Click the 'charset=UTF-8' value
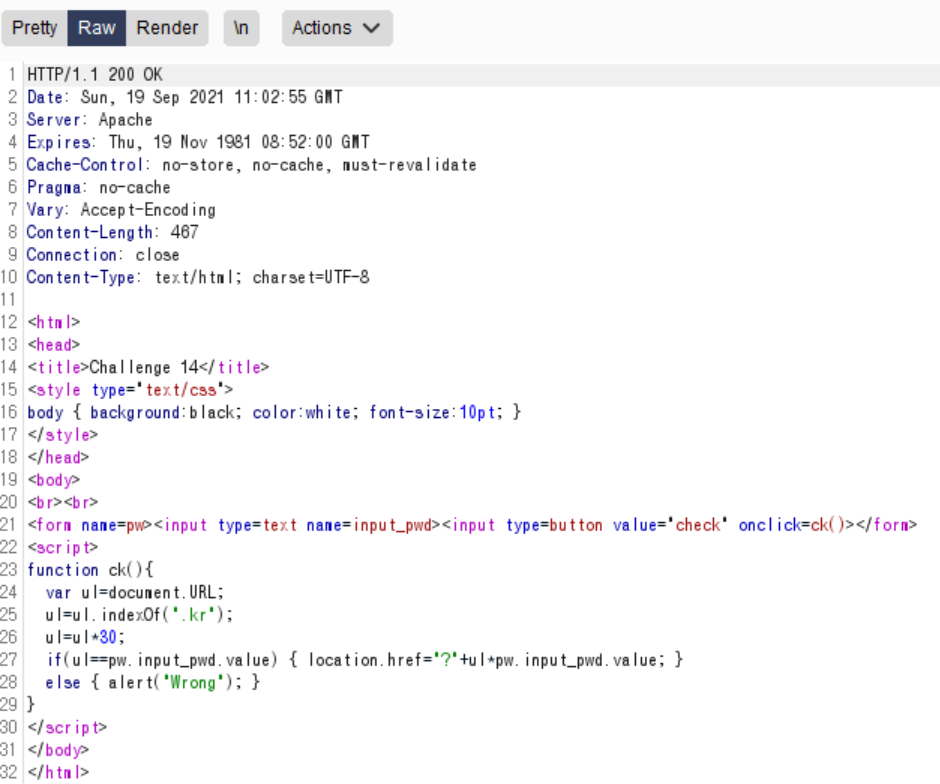940x784 pixels. [x=311, y=278]
